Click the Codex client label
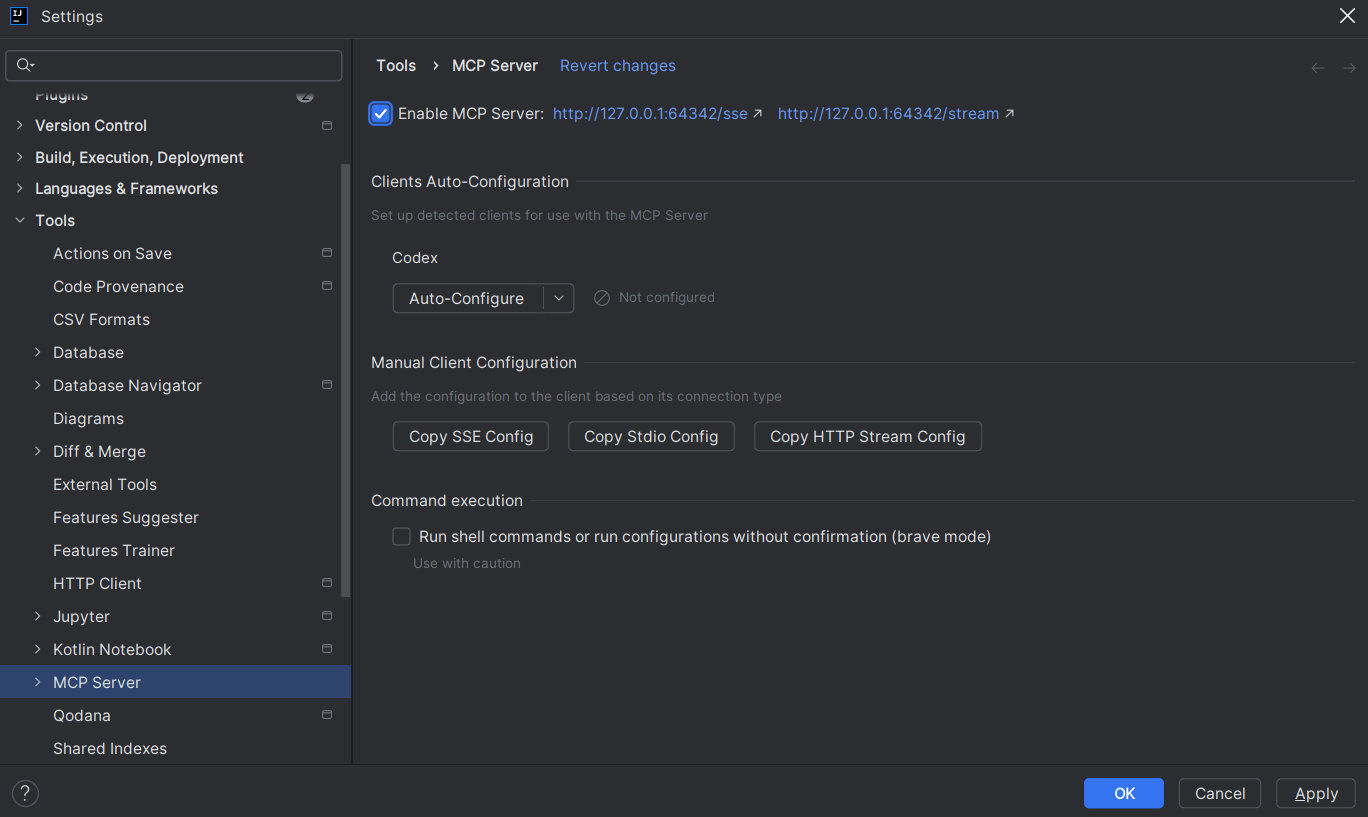Image resolution: width=1368 pixels, height=817 pixels. pos(415,258)
